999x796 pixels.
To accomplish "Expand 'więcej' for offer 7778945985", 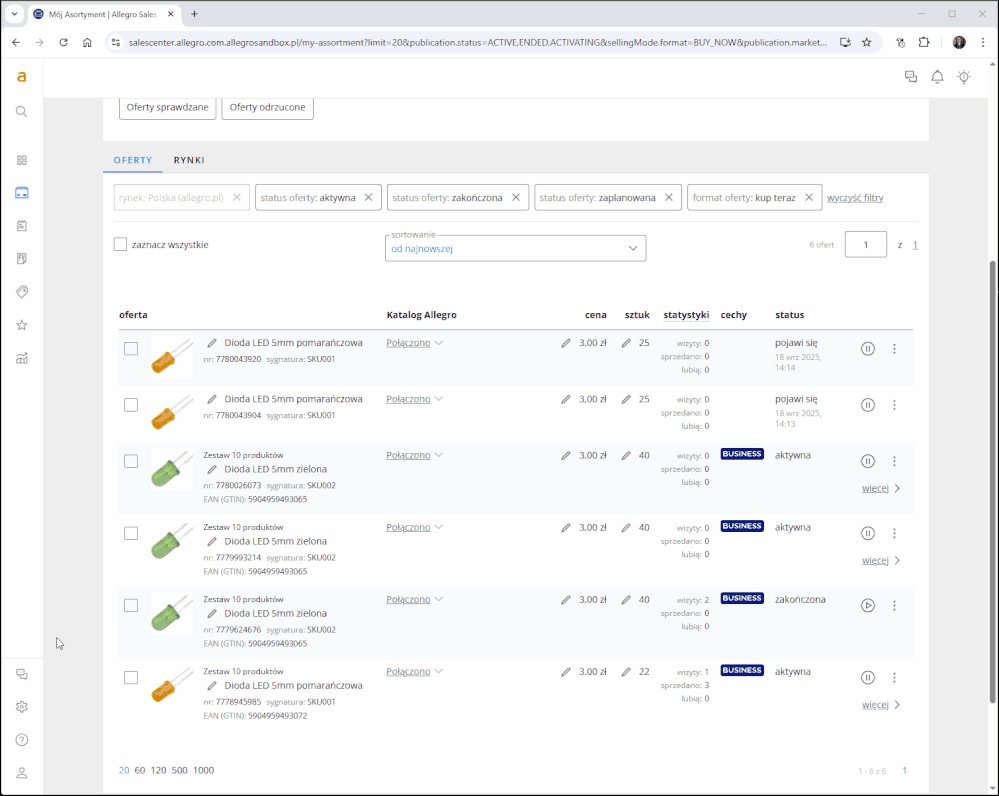I will pos(881,705).
